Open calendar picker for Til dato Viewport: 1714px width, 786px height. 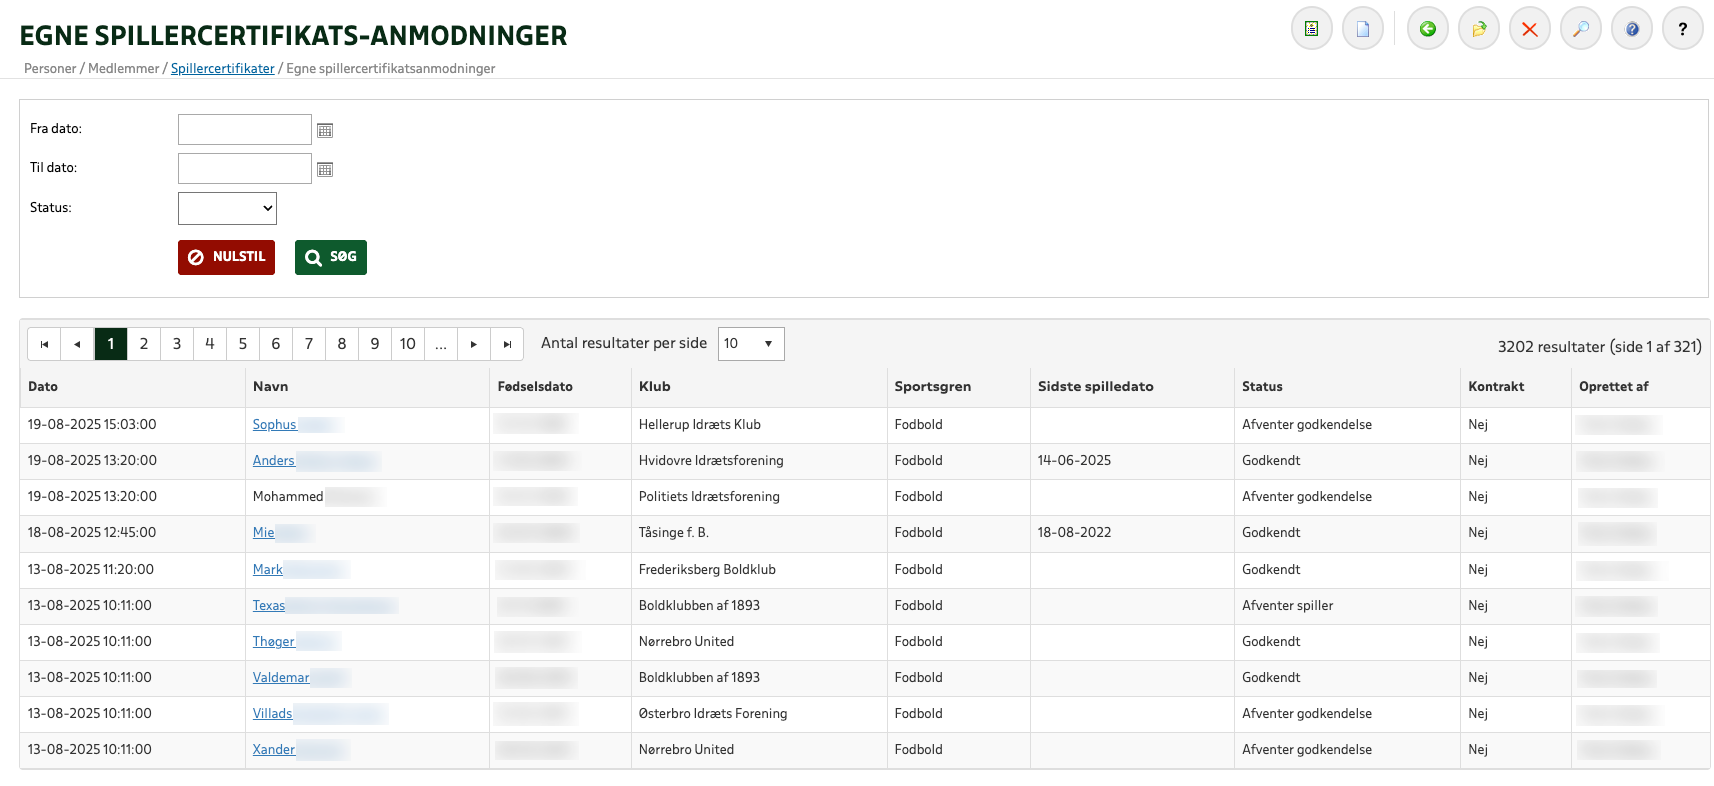click(x=325, y=169)
